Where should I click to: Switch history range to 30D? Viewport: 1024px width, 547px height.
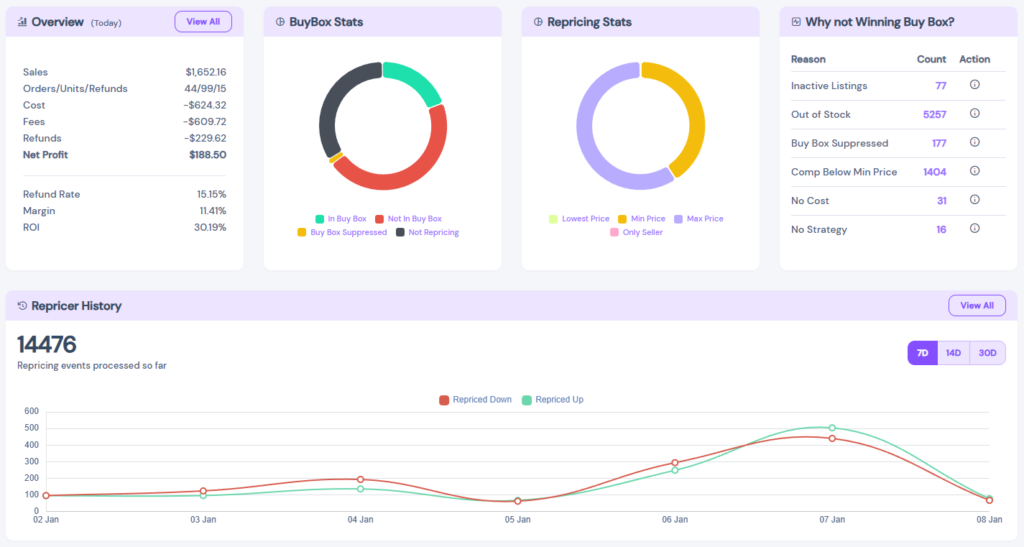987,353
